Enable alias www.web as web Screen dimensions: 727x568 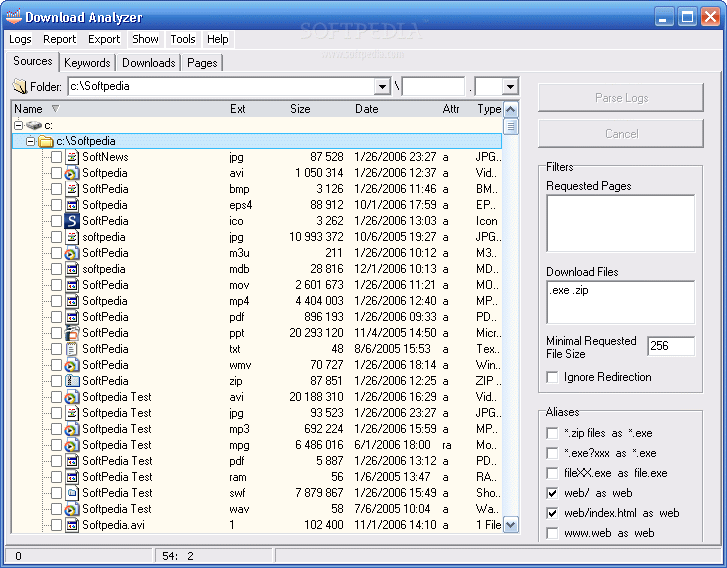(x=552, y=533)
